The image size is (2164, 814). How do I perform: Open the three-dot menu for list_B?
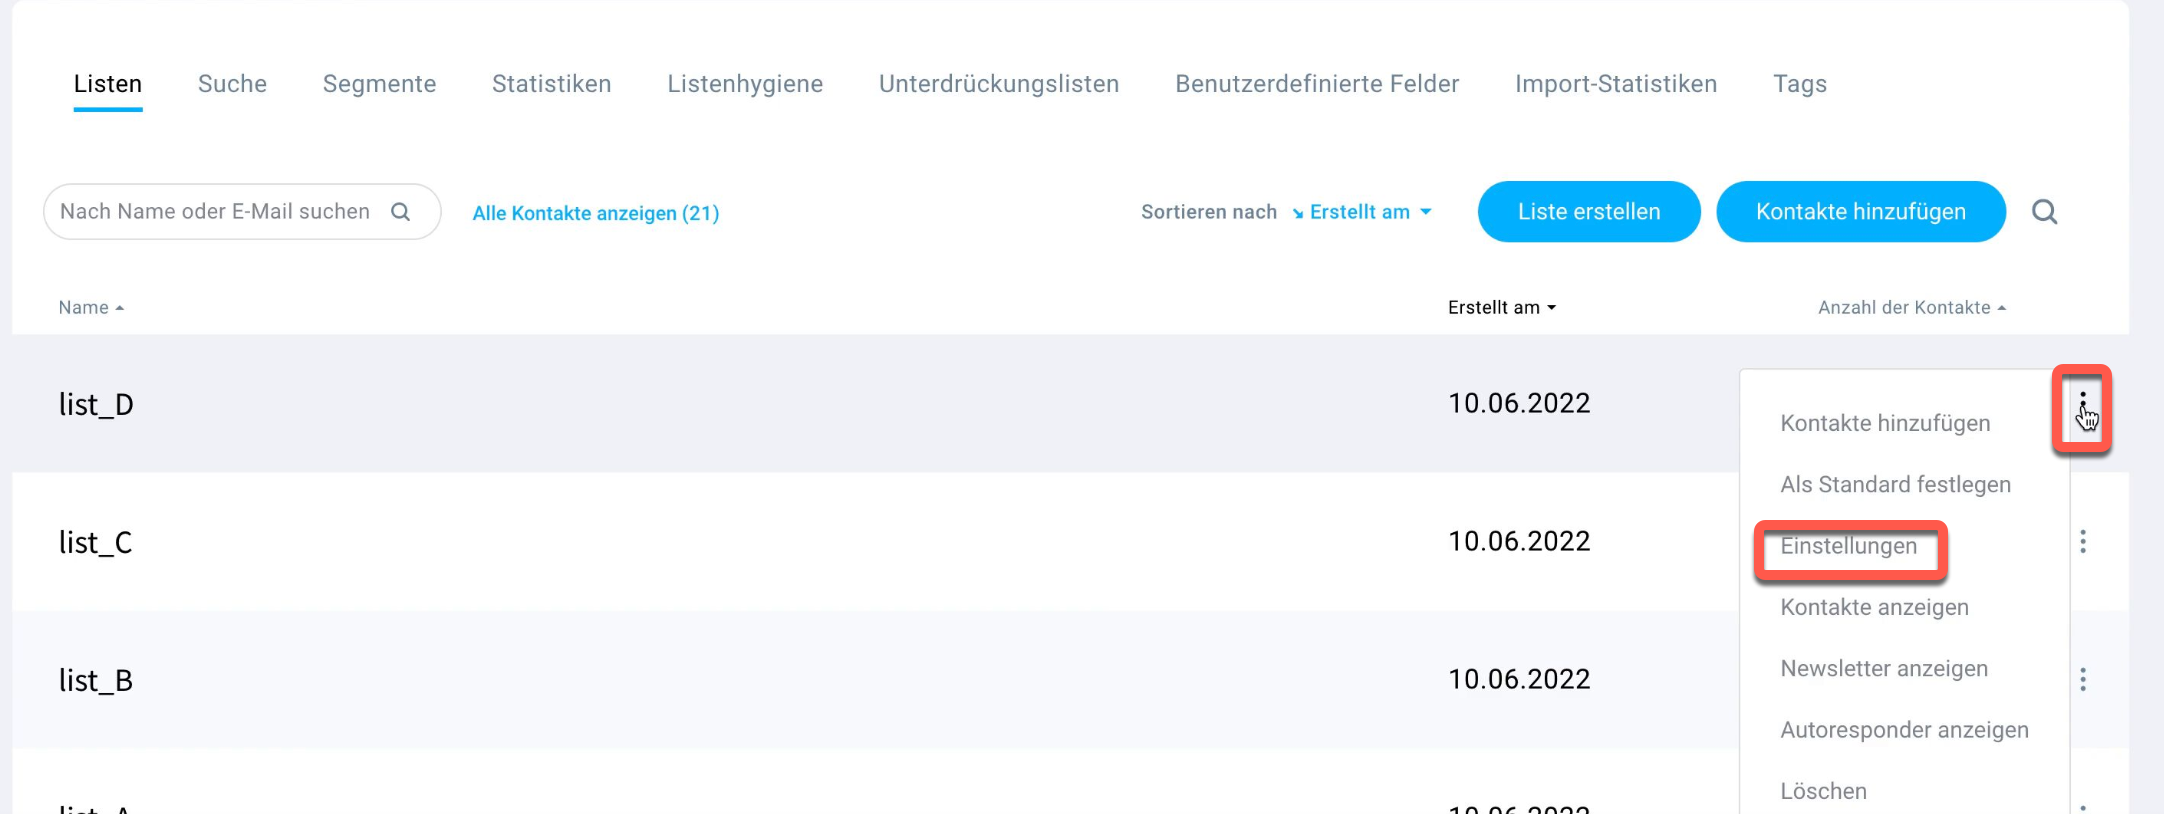pos(2083,680)
